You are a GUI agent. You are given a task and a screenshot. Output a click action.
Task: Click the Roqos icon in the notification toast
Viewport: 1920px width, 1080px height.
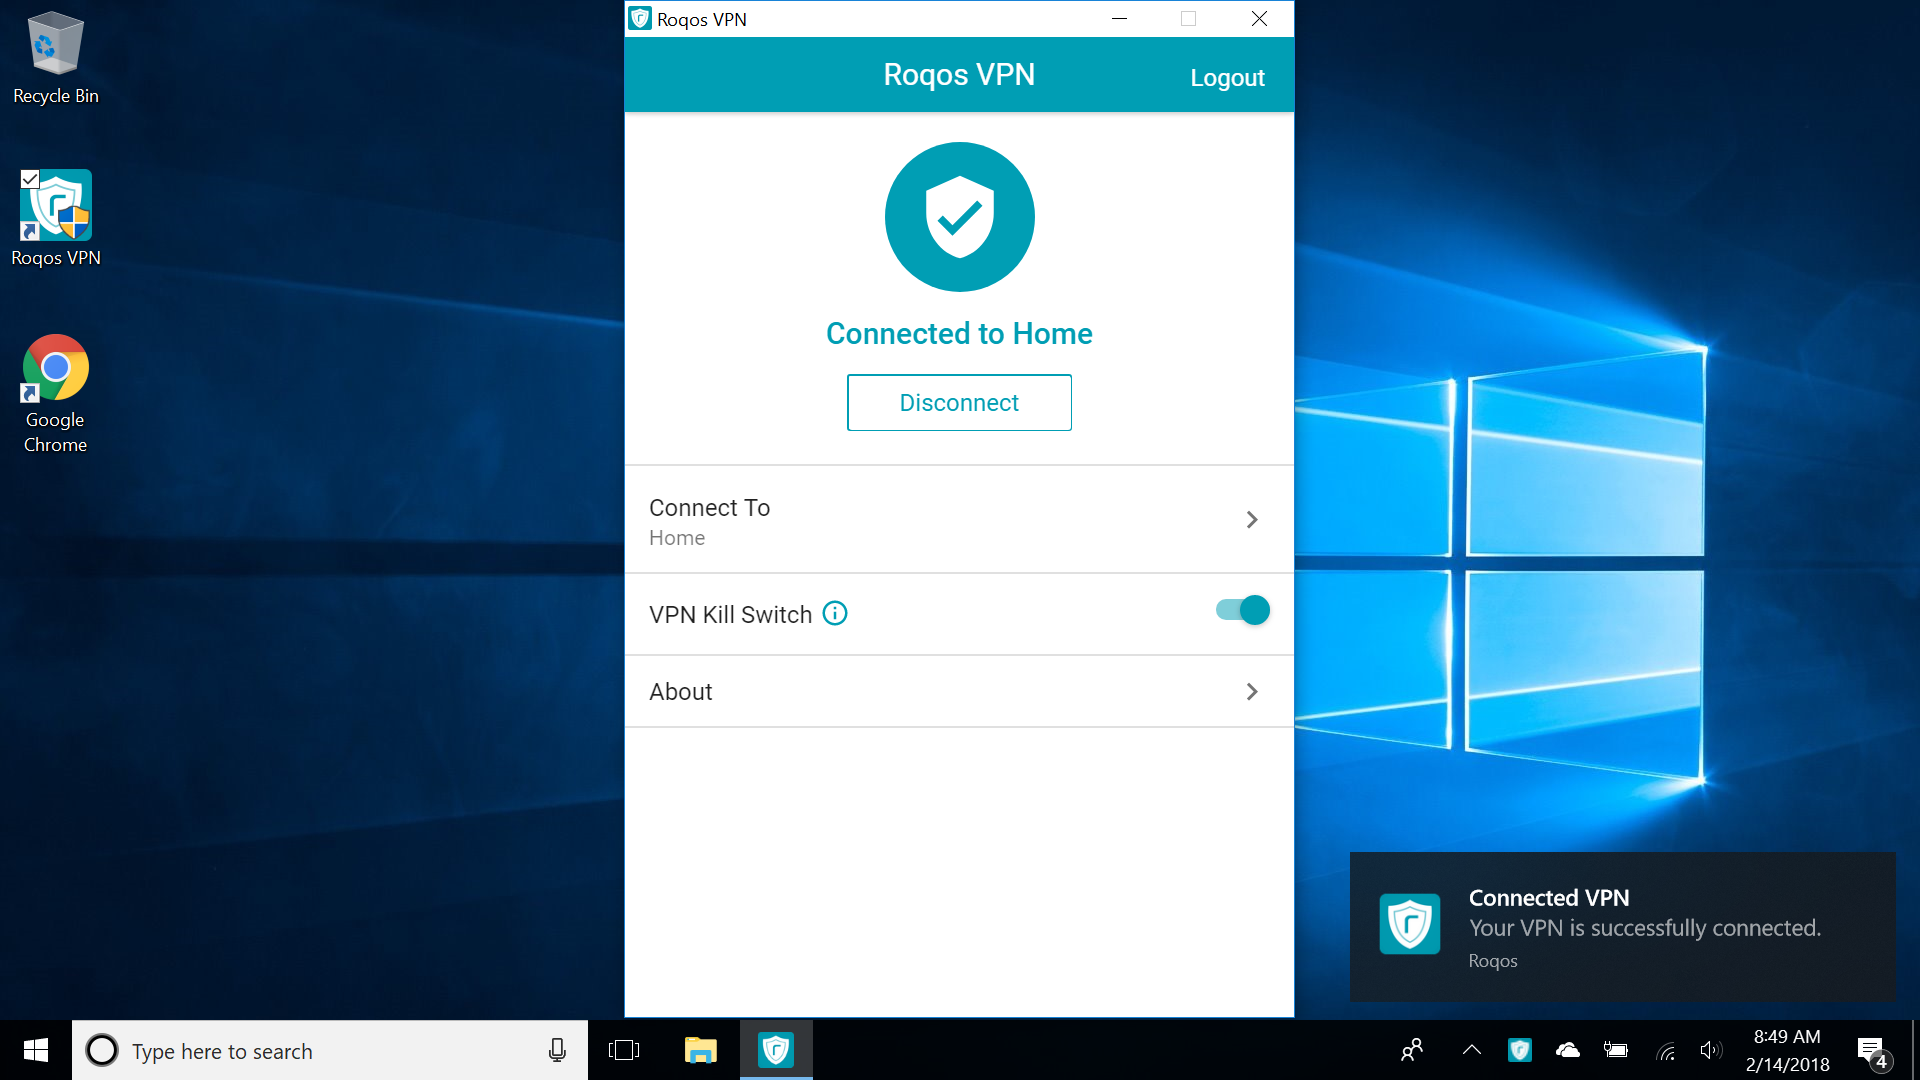click(1410, 924)
